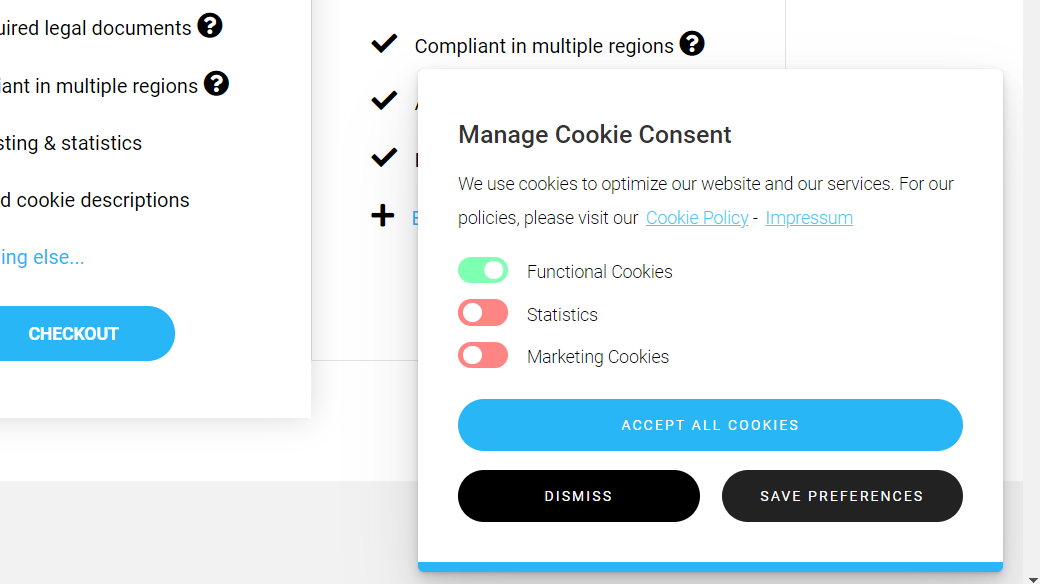Click the "Functional Cookies" label text
Viewport: 1040px width, 584px height.
[600, 272]
